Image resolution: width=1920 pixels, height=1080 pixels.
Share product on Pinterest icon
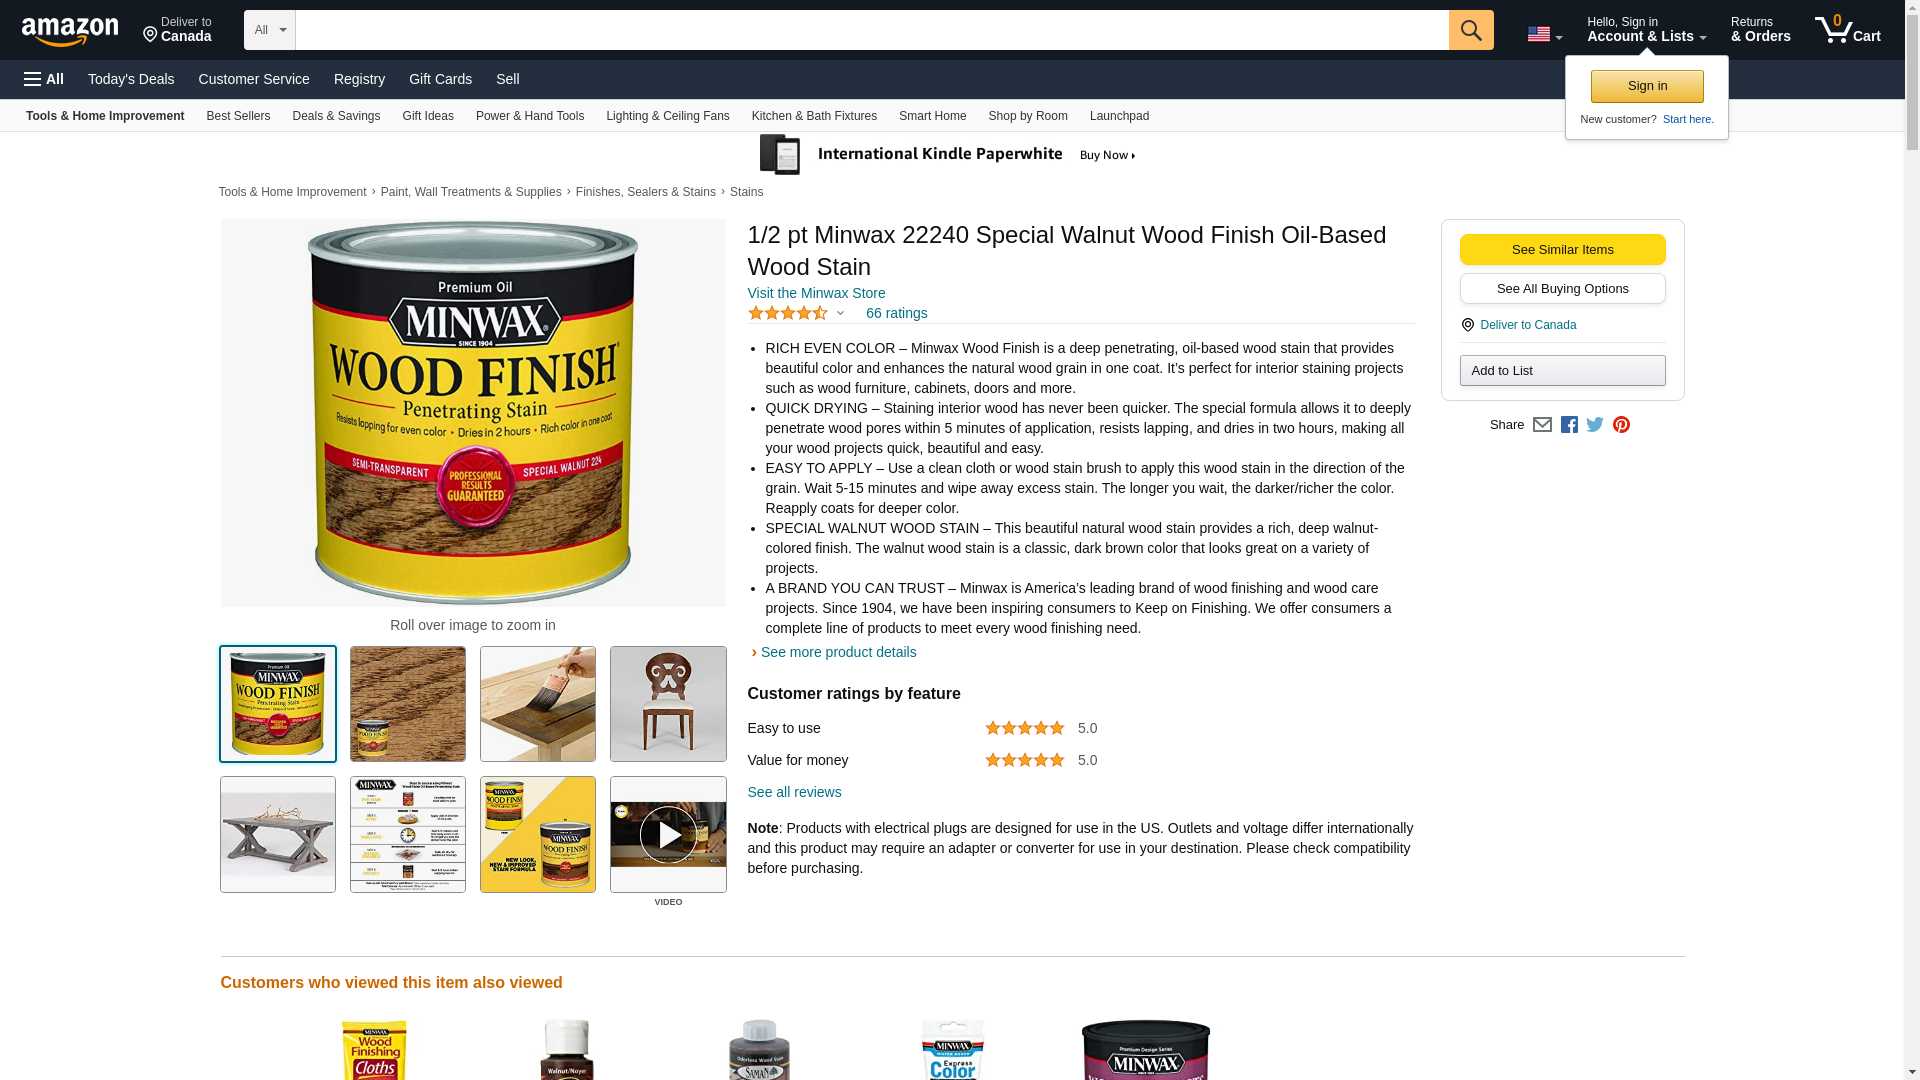[x=1621, y=425]
